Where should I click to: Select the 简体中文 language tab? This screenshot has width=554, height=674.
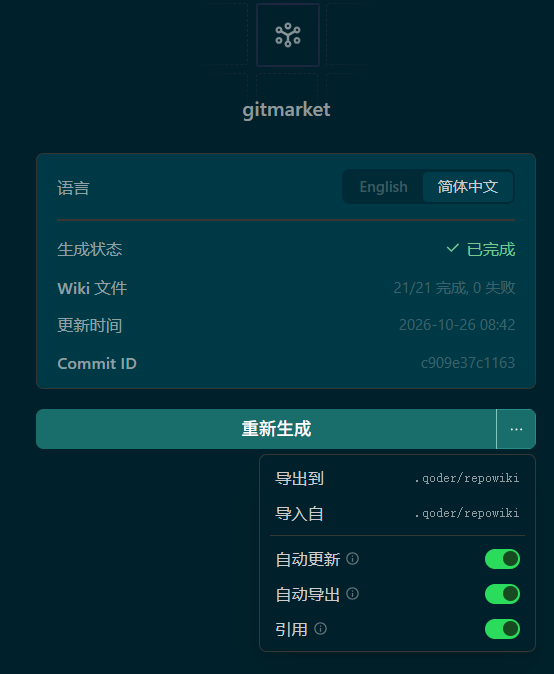pyautogui.click(x=468, y=187)
